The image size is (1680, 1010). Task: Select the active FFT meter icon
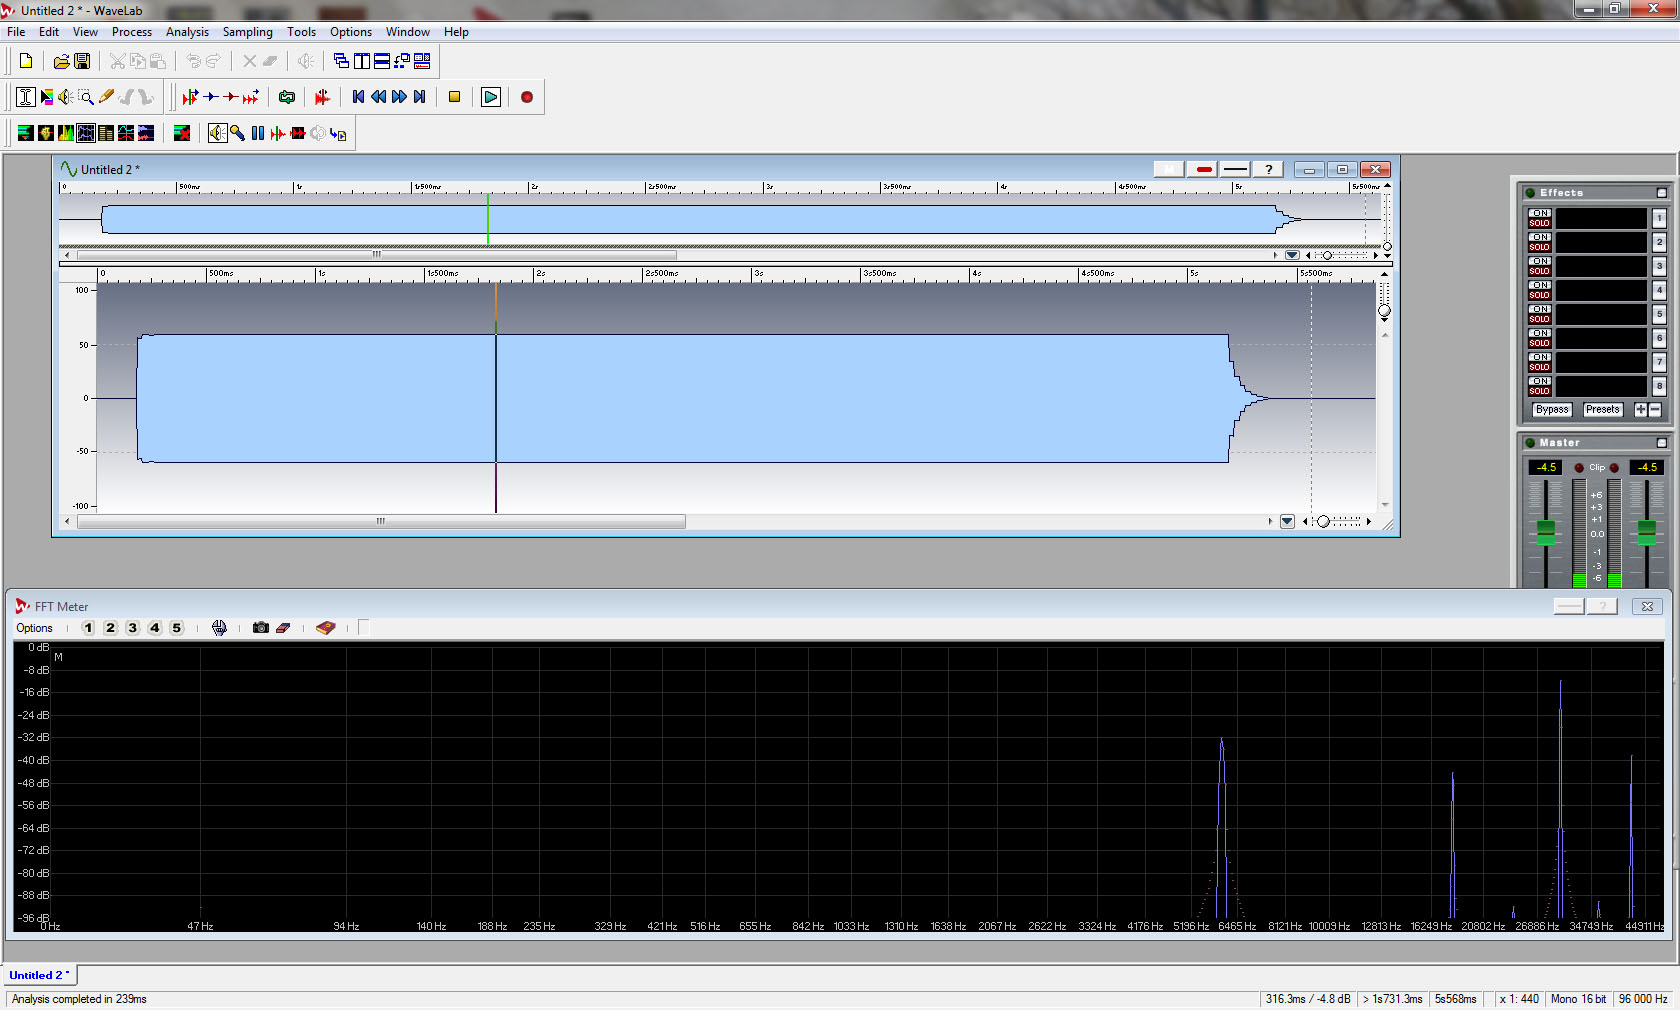pos(86,133)
